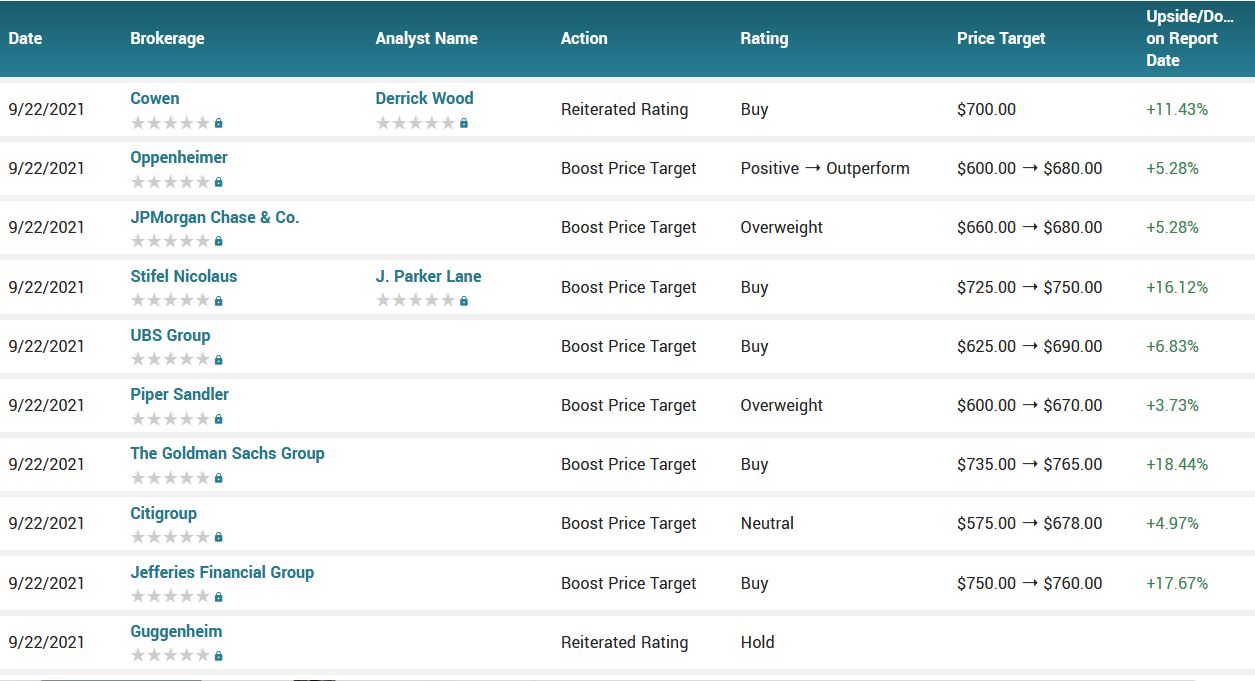Sort by the Date column header
The image size is (1255, 681).
point(25,38)
